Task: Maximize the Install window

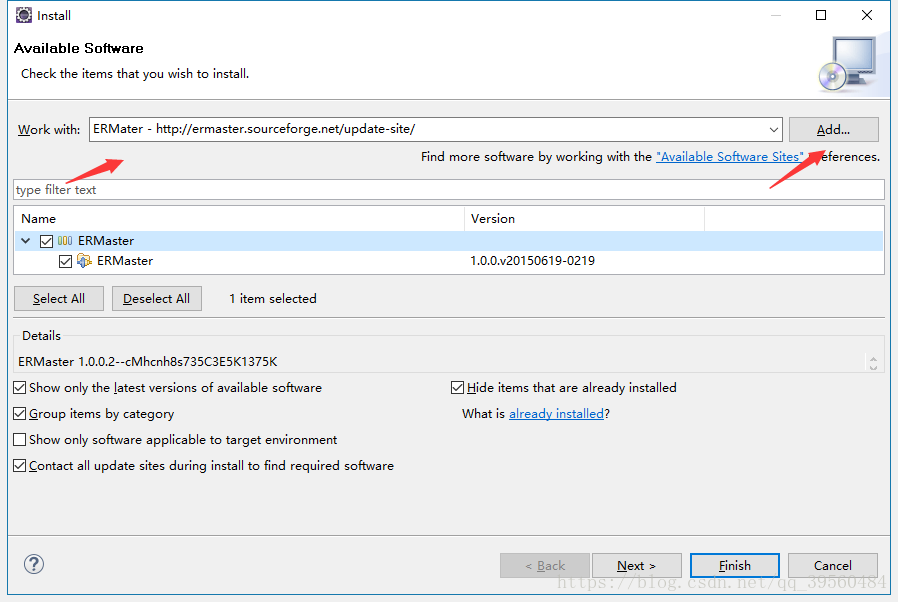Action: tap(821, 15)
